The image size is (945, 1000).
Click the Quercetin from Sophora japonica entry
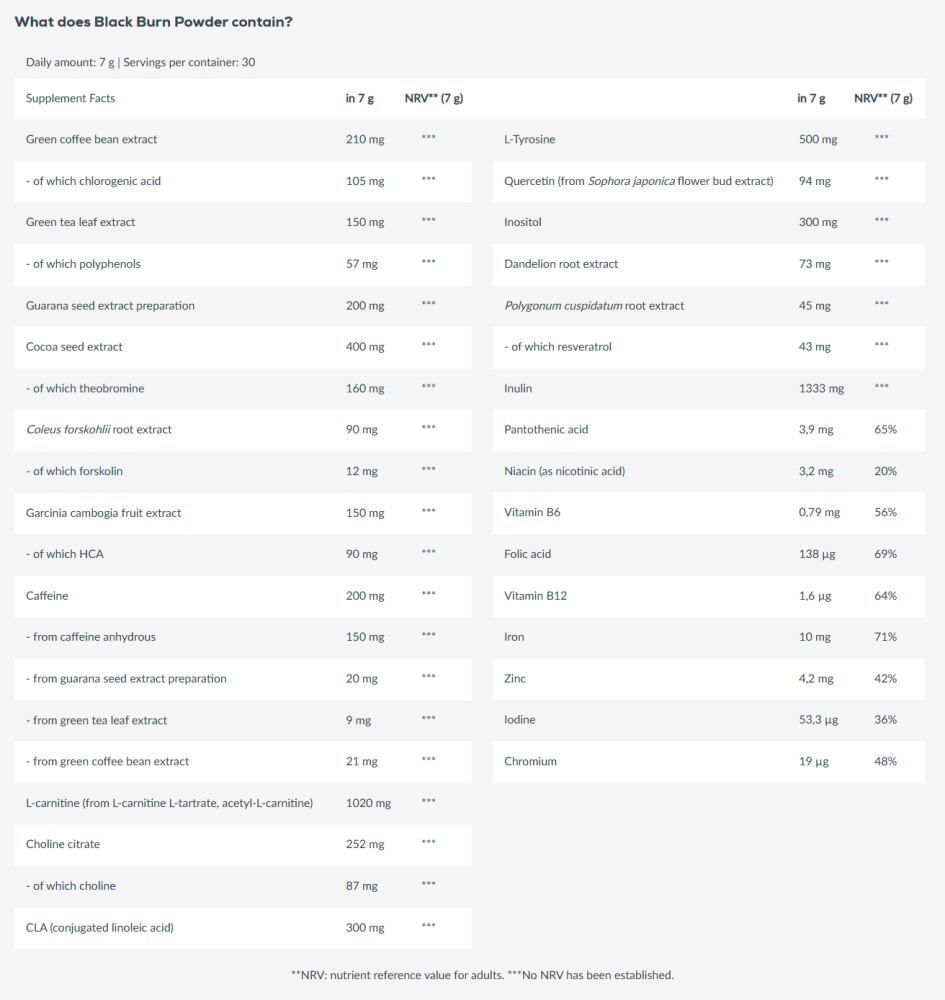point(638,181)
